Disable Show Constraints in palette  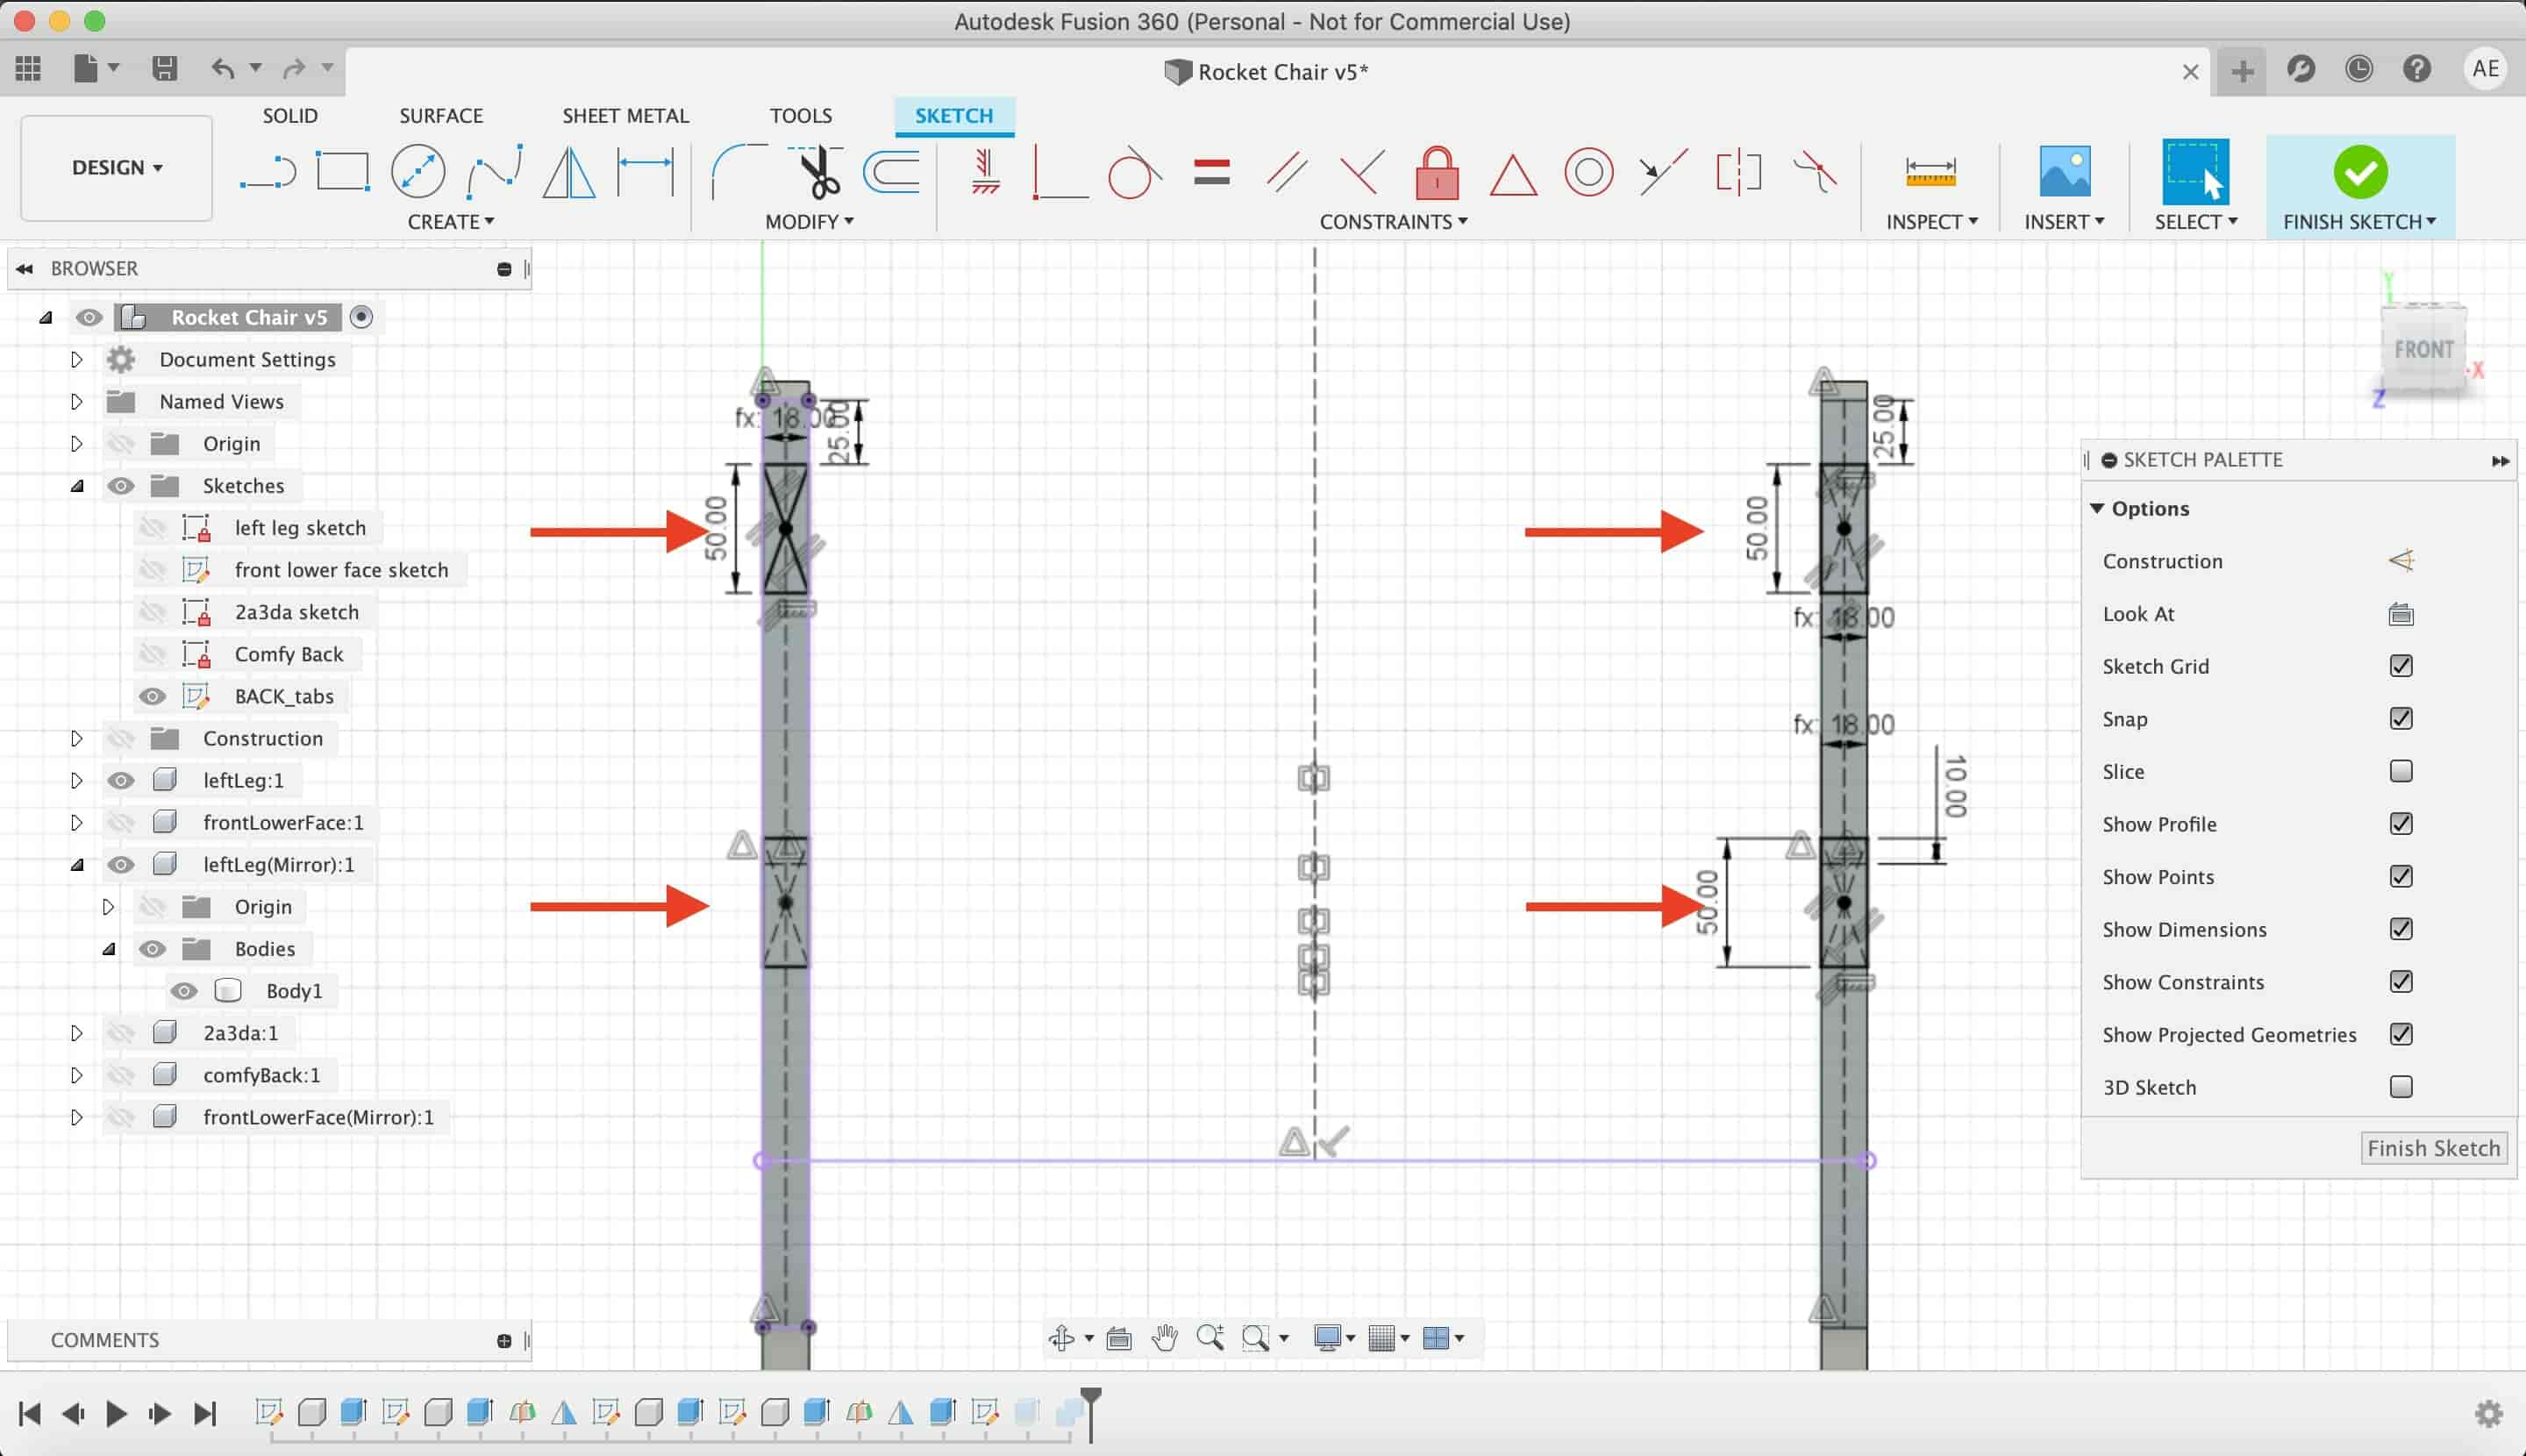(2401, 981)
